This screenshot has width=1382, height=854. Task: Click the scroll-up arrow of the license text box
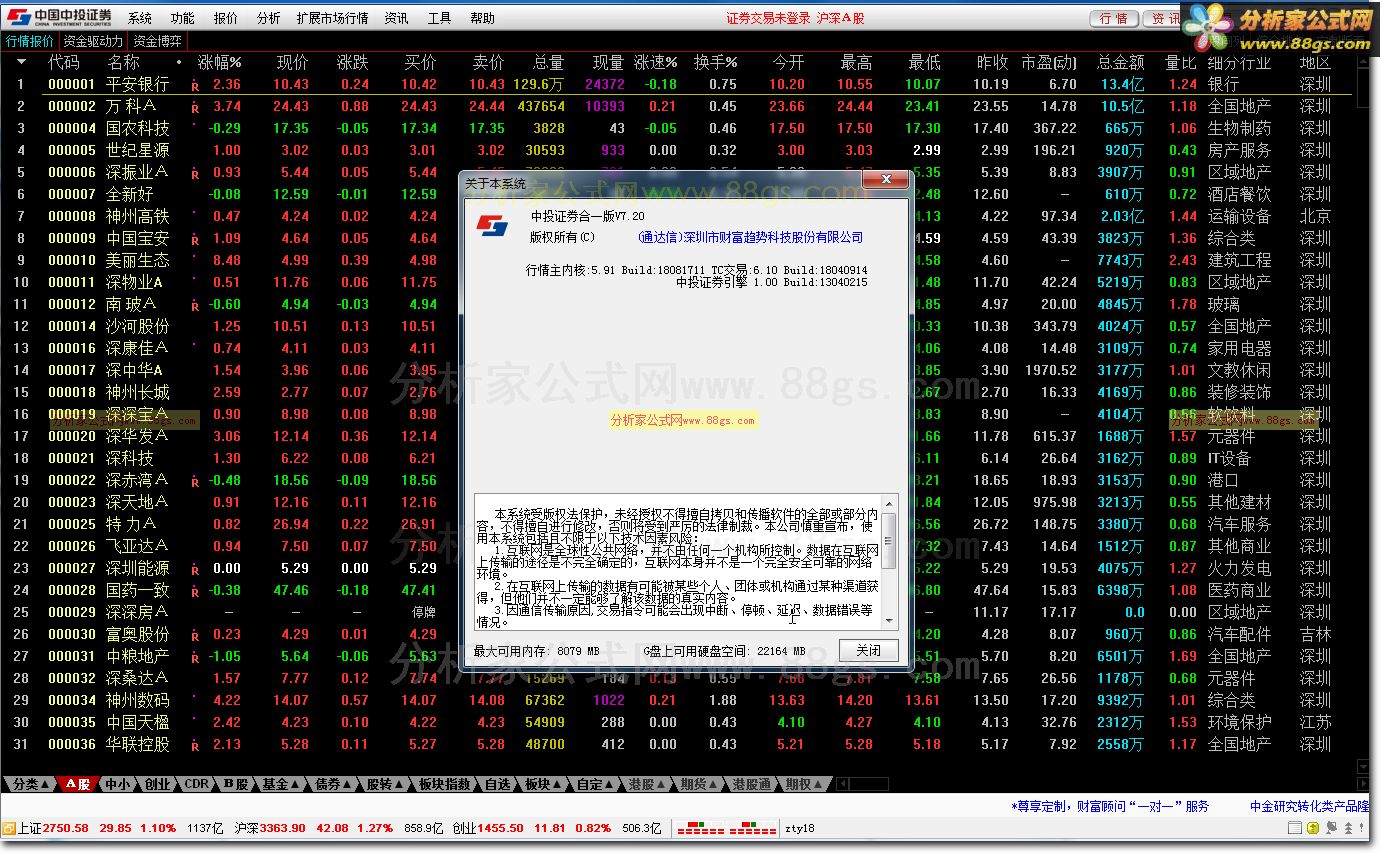click(x=888, y=503)
